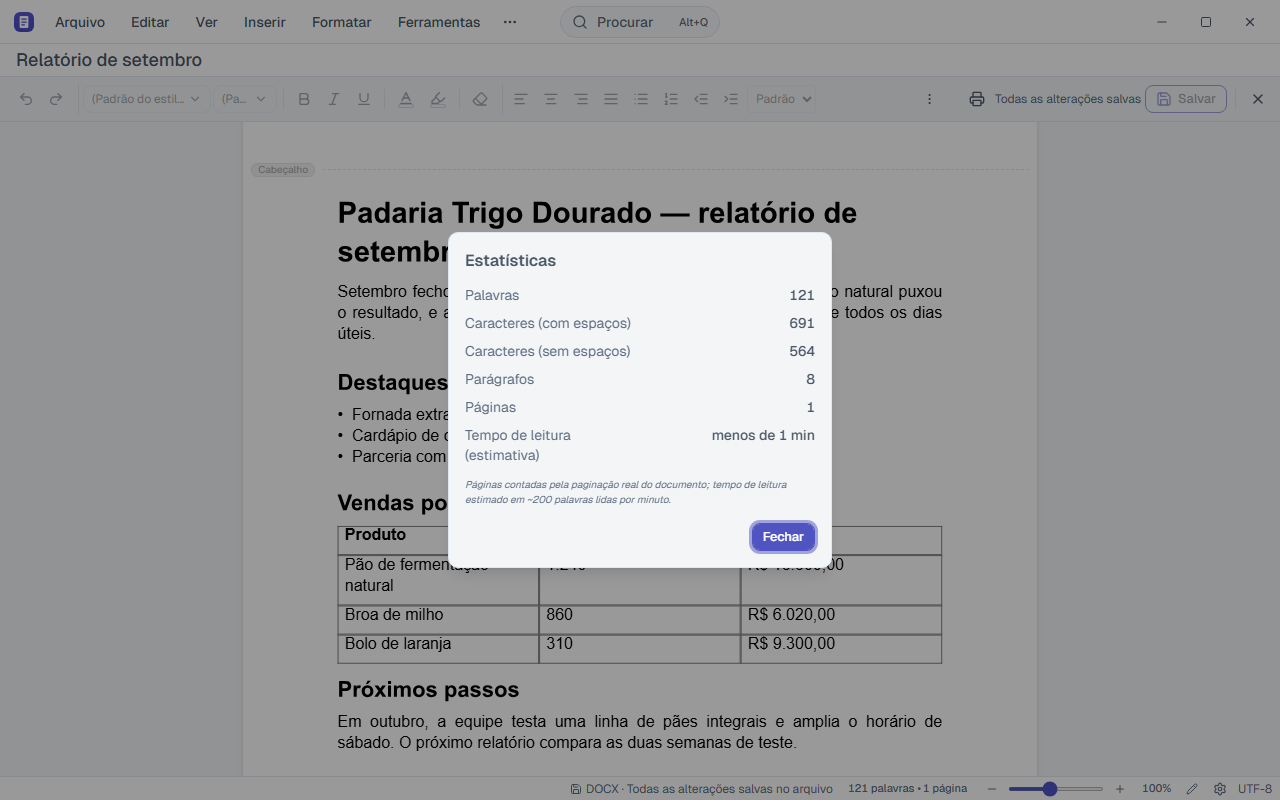Open the Inserir menu
The width and height of the screenshot is (1280, 800).
tap(265, 22)
